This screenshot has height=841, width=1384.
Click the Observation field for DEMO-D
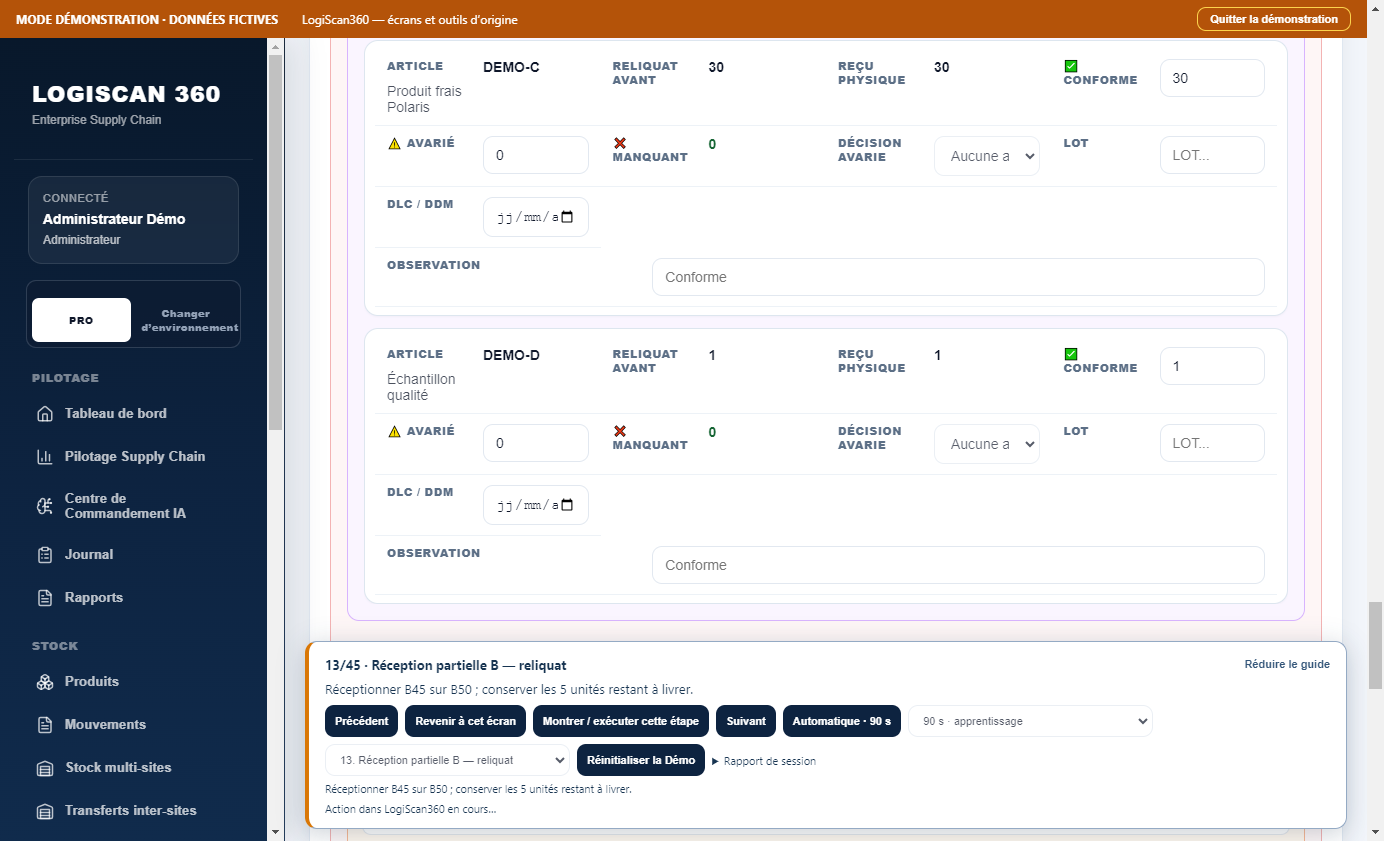(x=958, y=565)
